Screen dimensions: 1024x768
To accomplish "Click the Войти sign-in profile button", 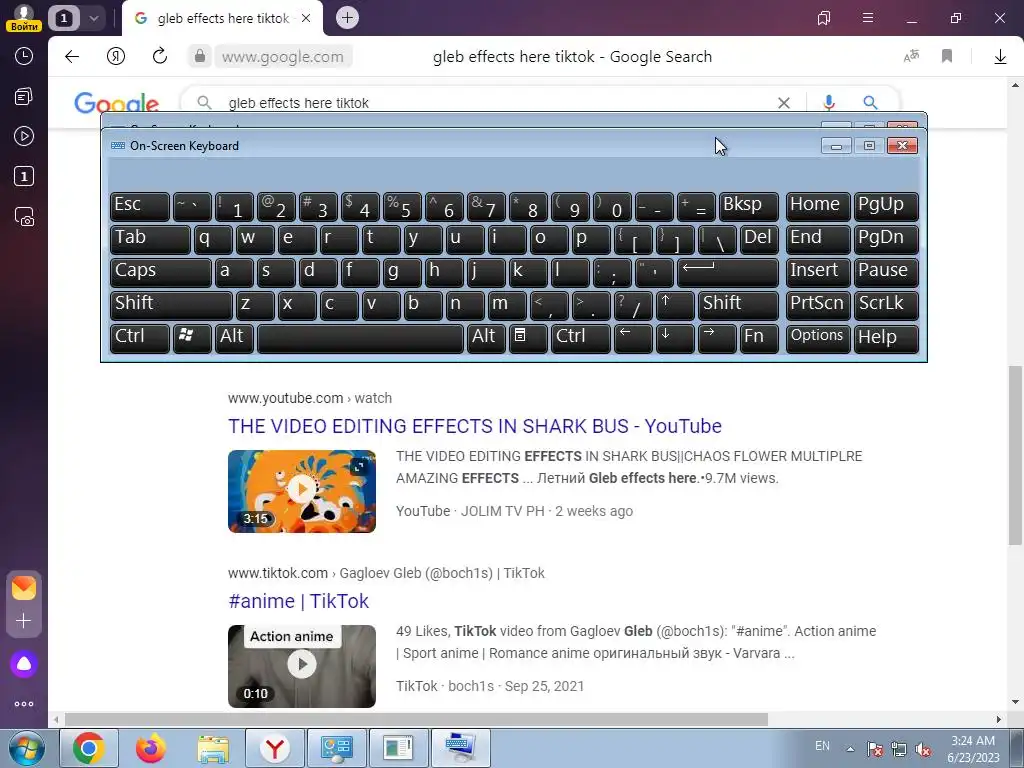I will tap(24, 18).
